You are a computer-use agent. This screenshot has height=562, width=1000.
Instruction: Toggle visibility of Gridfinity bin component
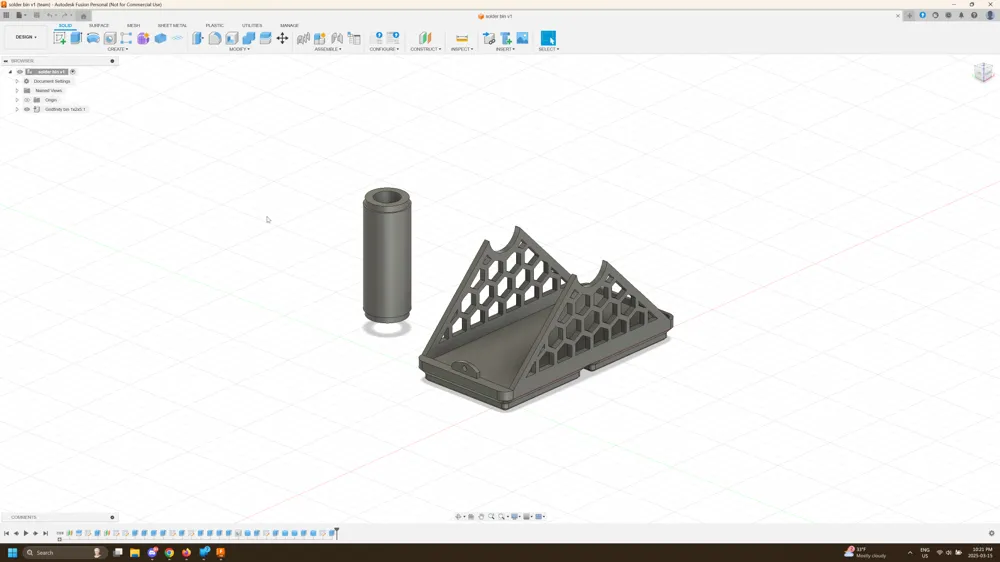(x=27, y=109)
